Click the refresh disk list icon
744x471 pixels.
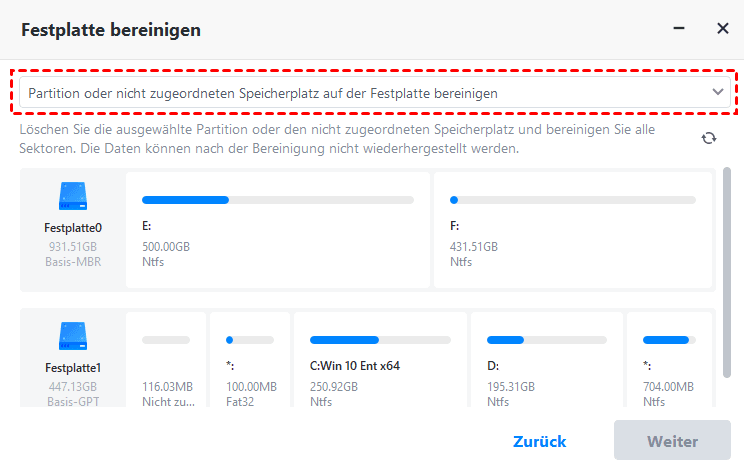[708, 139]
